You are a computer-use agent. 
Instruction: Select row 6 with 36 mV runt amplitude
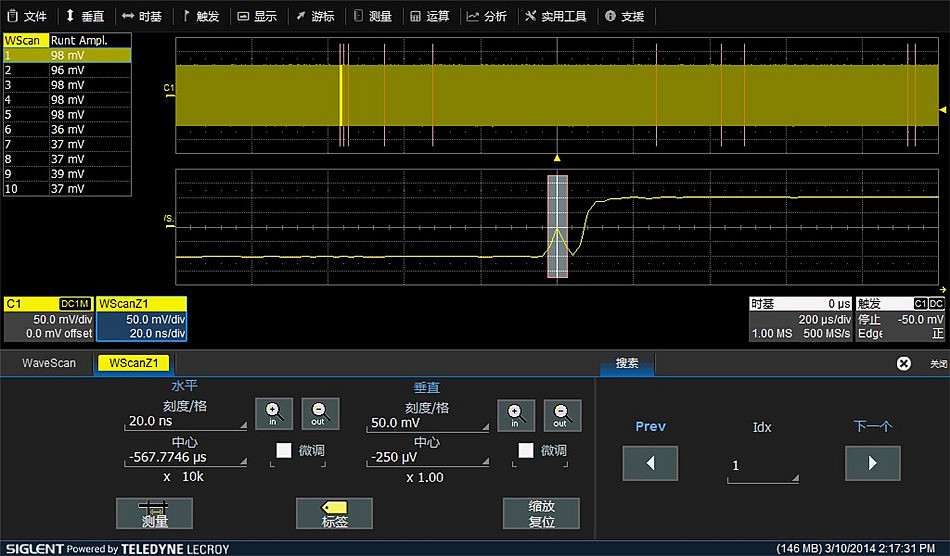pos(67,130)
